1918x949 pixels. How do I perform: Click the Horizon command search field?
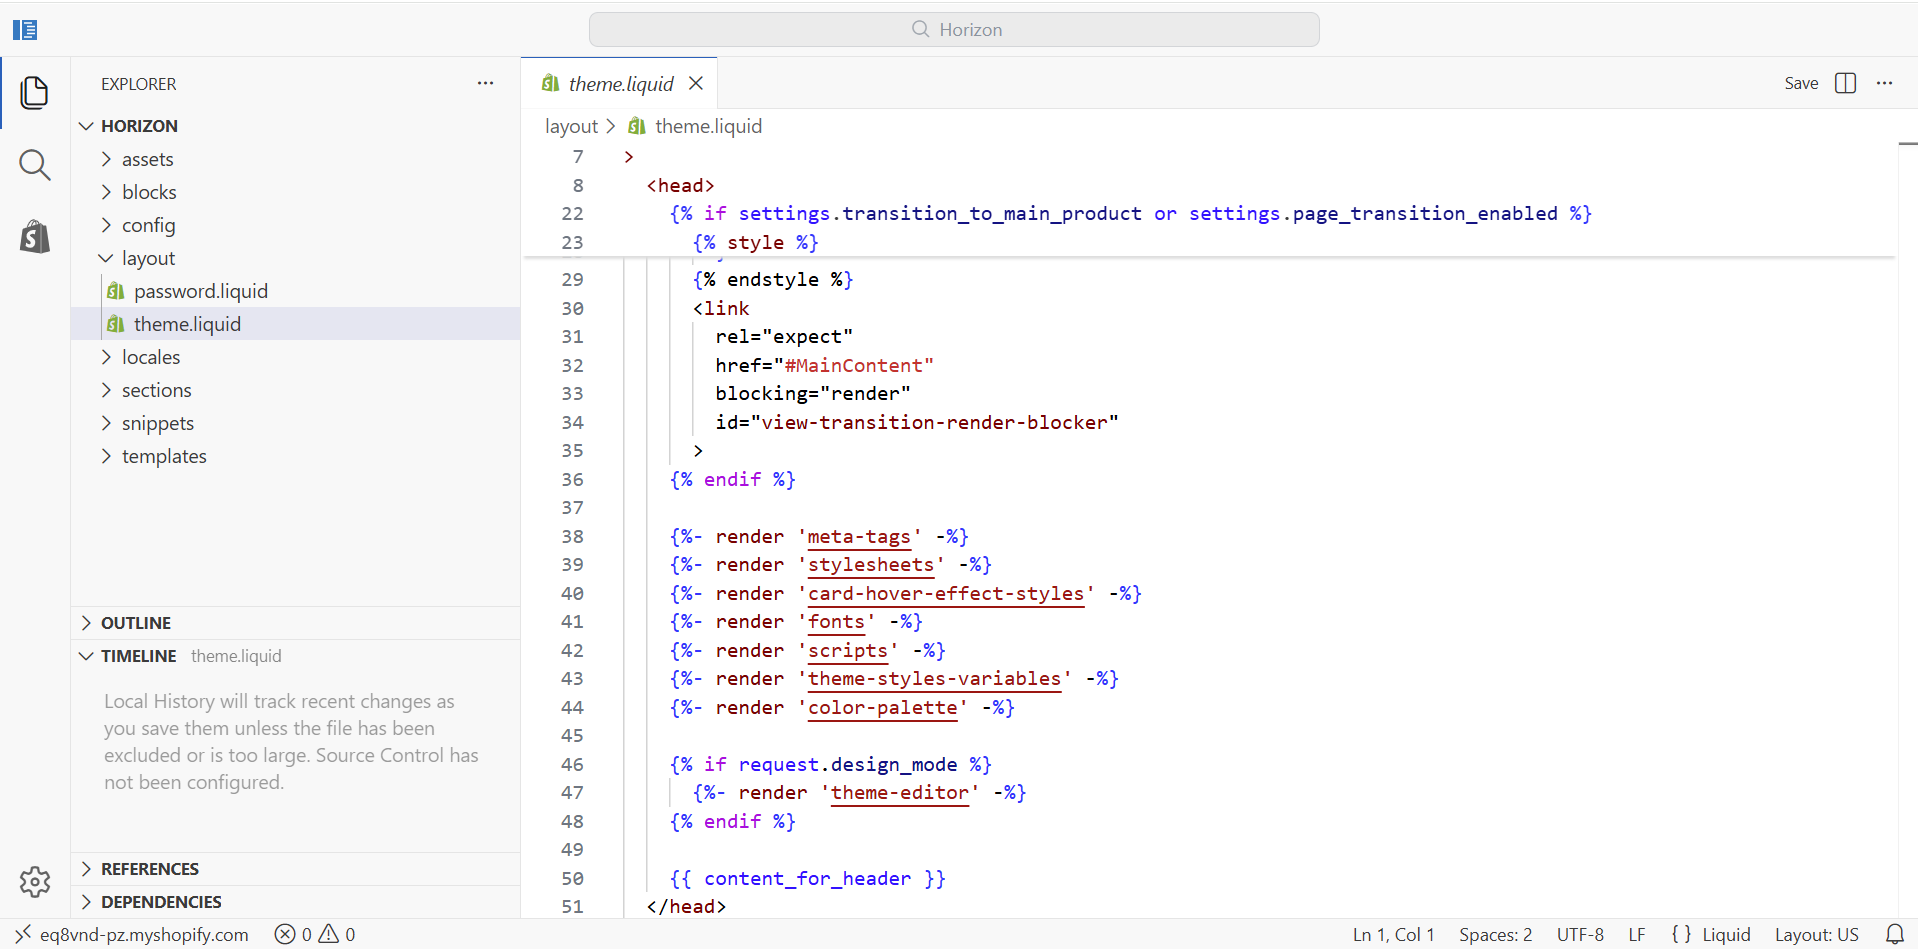pos(954,29)
